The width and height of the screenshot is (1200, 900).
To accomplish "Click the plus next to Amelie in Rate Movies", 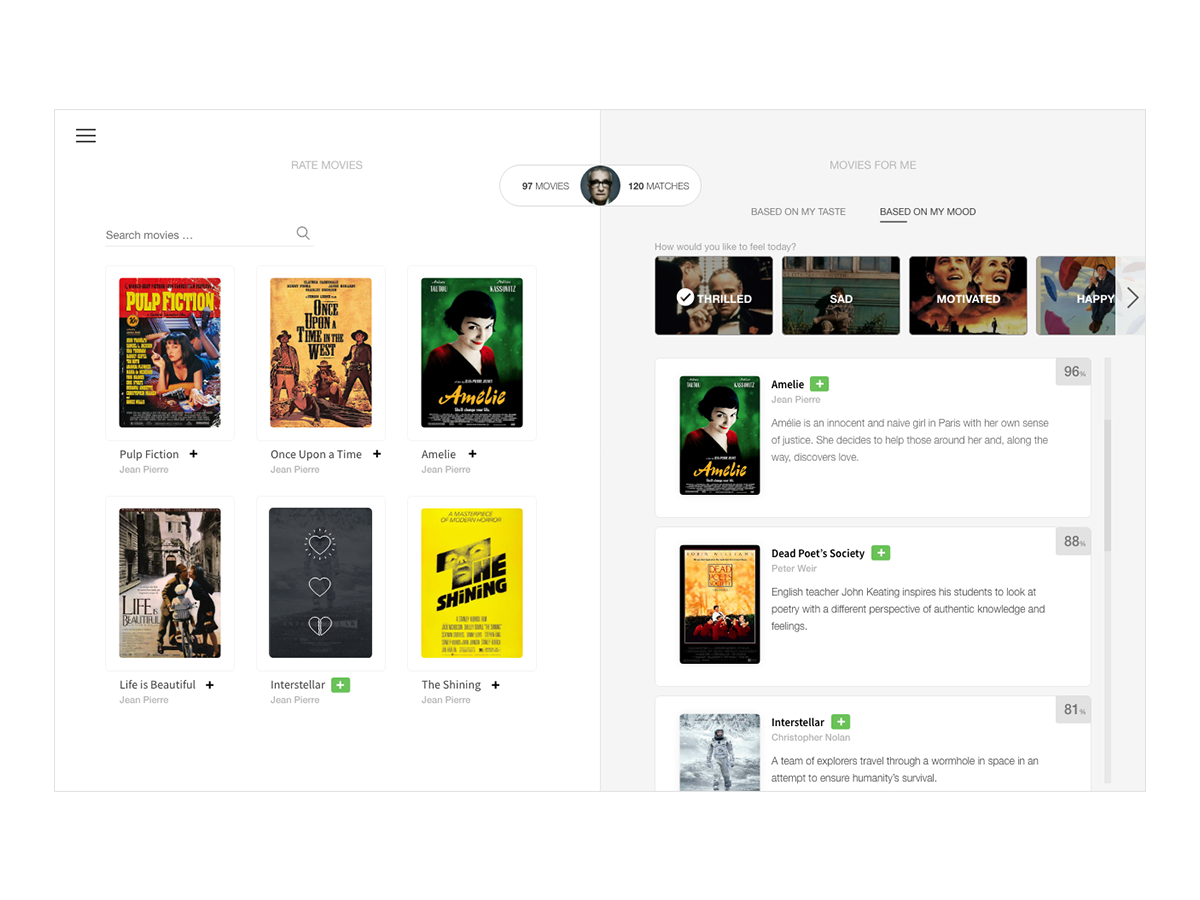I will click(473, 454).
